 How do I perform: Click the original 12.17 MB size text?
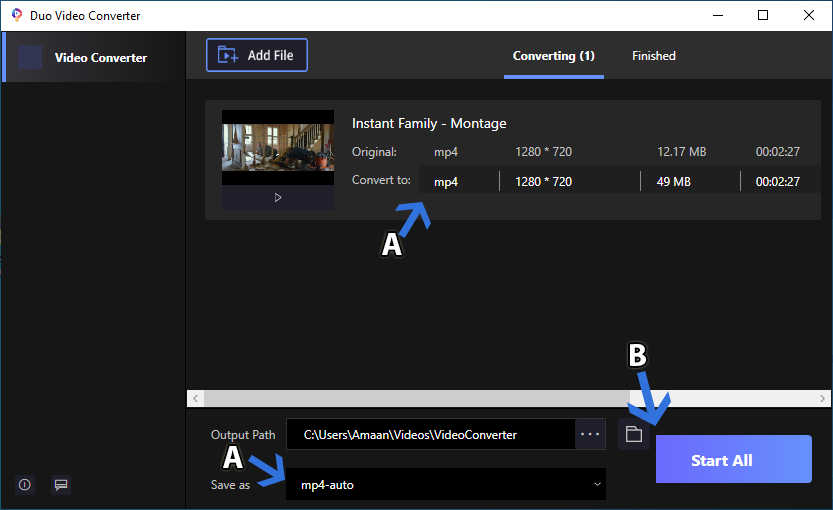(682, 152)
